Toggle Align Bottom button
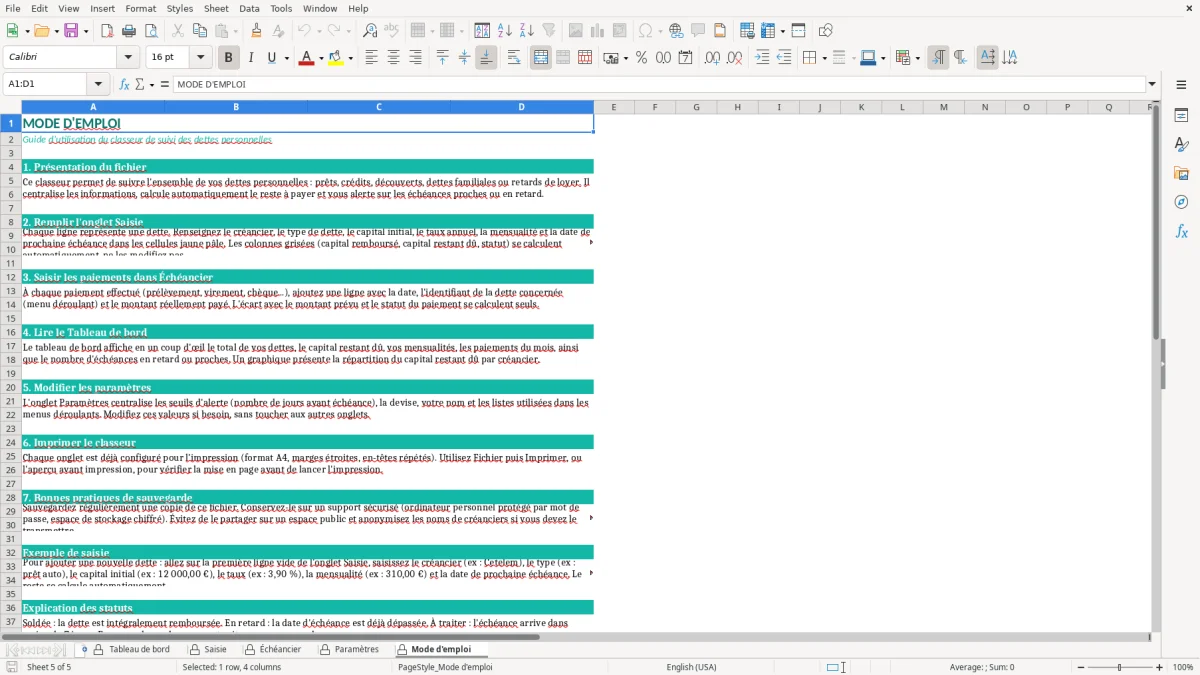1200x675 pixels. 486,58
